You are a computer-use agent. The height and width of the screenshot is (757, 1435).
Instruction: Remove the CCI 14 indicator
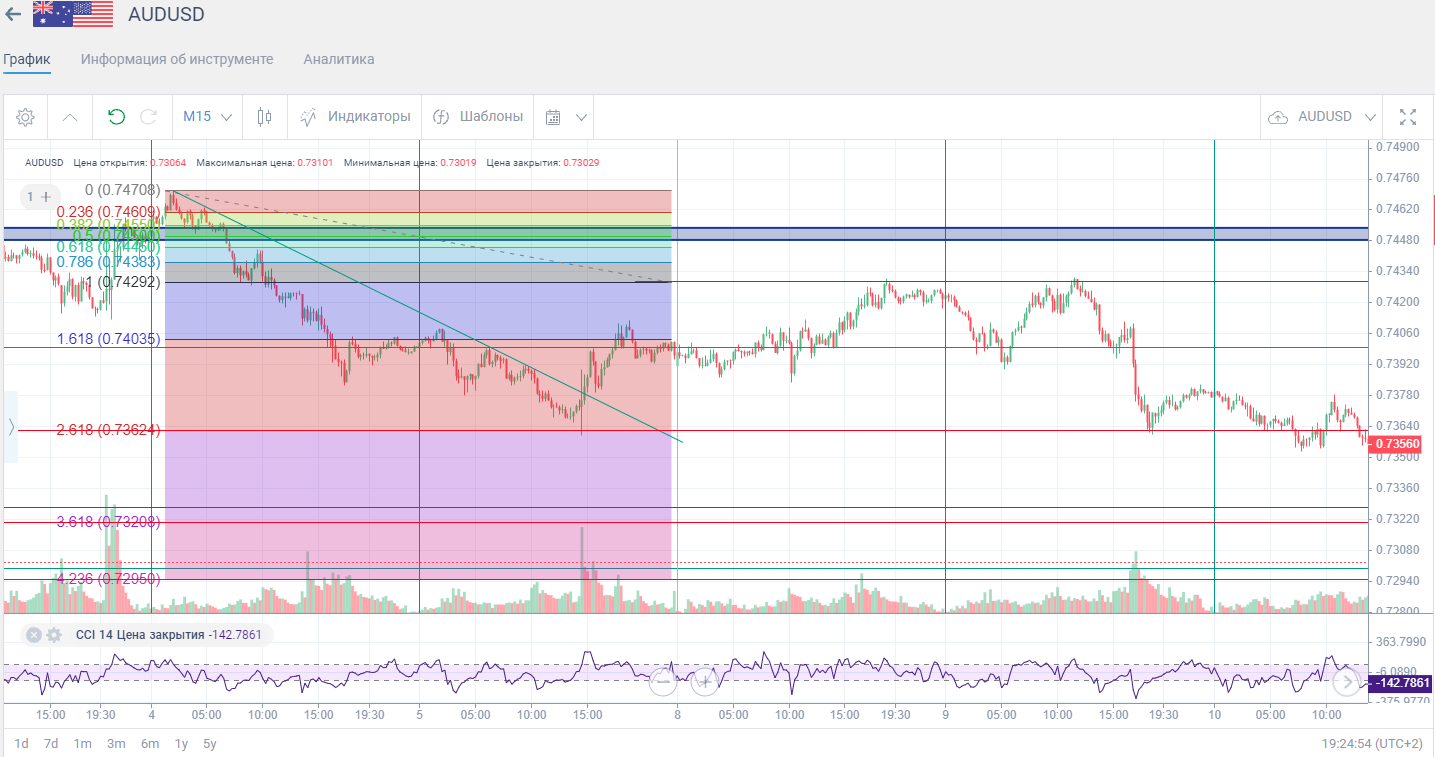tap(34, 635)
